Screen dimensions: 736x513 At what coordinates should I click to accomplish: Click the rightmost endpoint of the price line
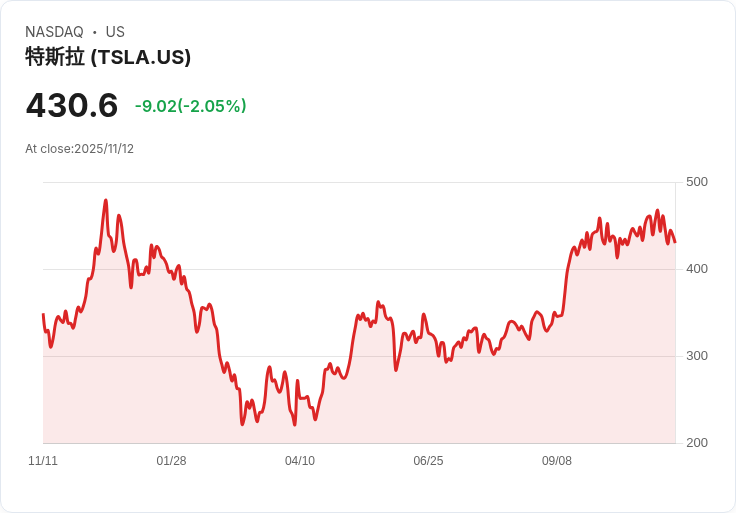click(675, 242)
